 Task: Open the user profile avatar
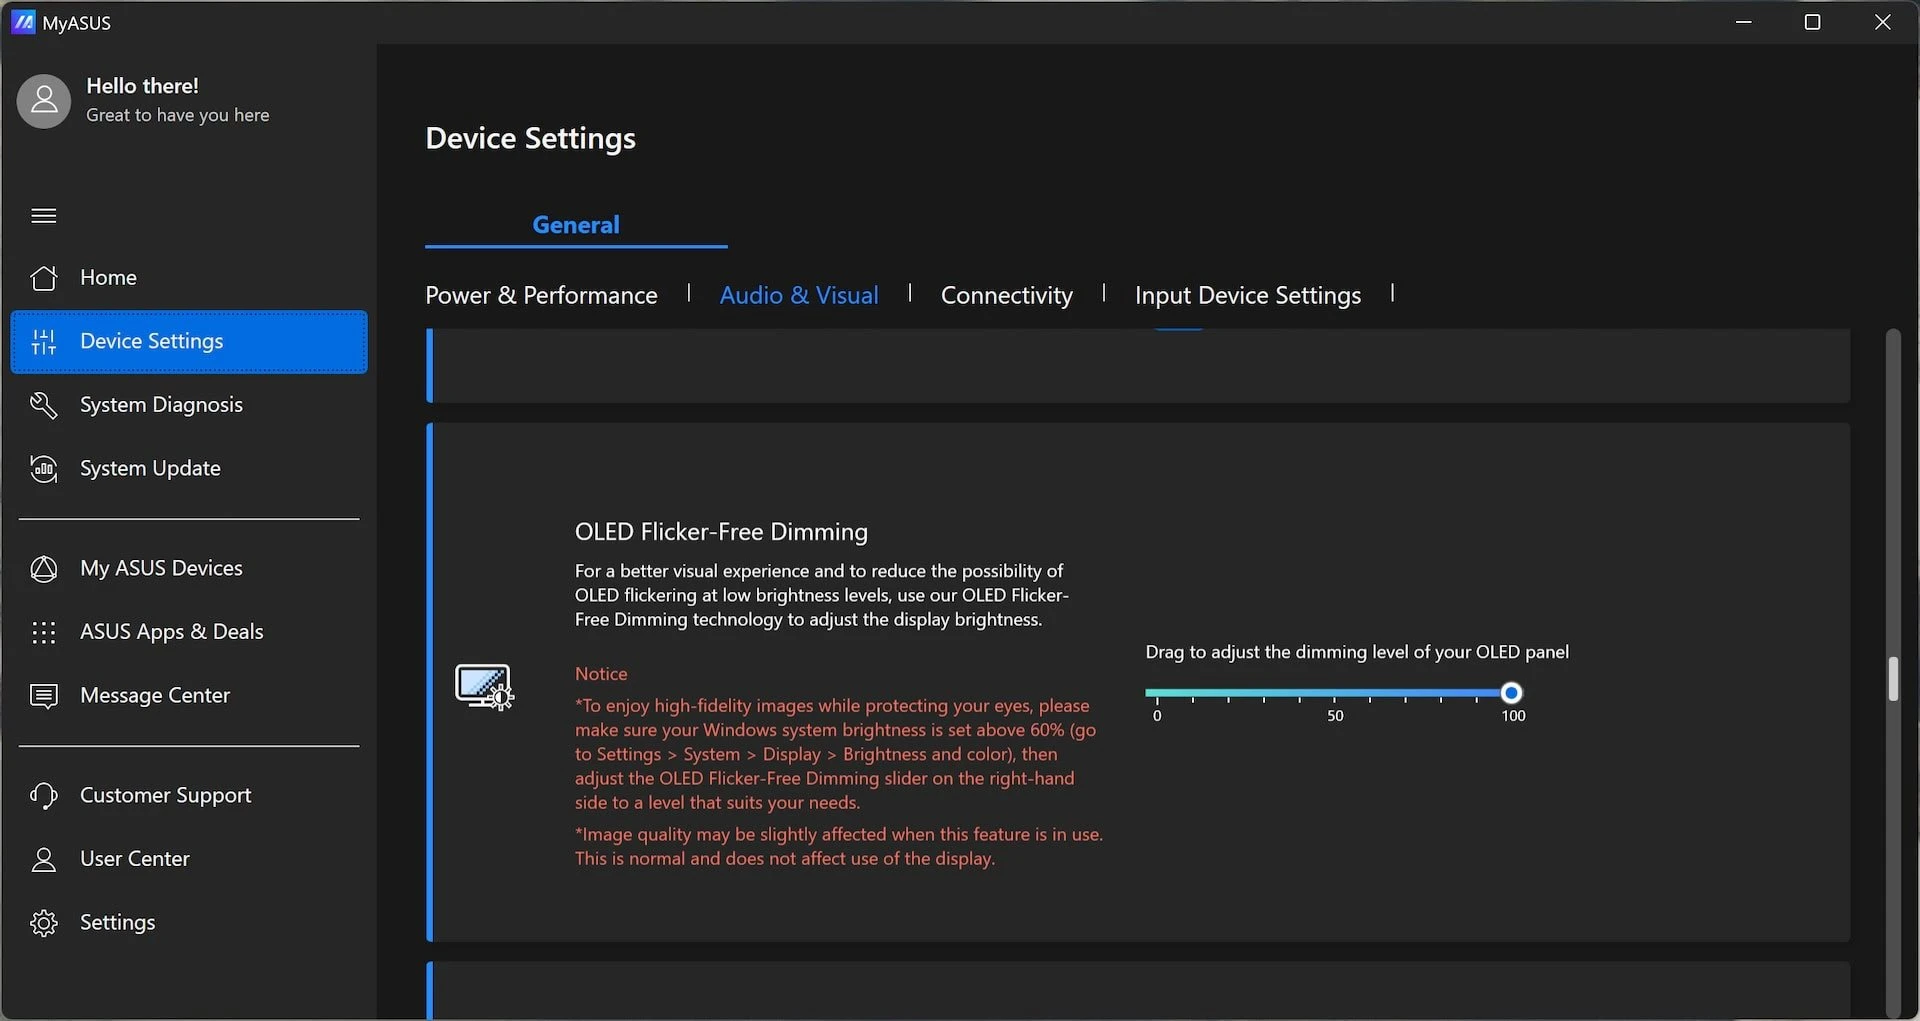[x=44, y=101]
